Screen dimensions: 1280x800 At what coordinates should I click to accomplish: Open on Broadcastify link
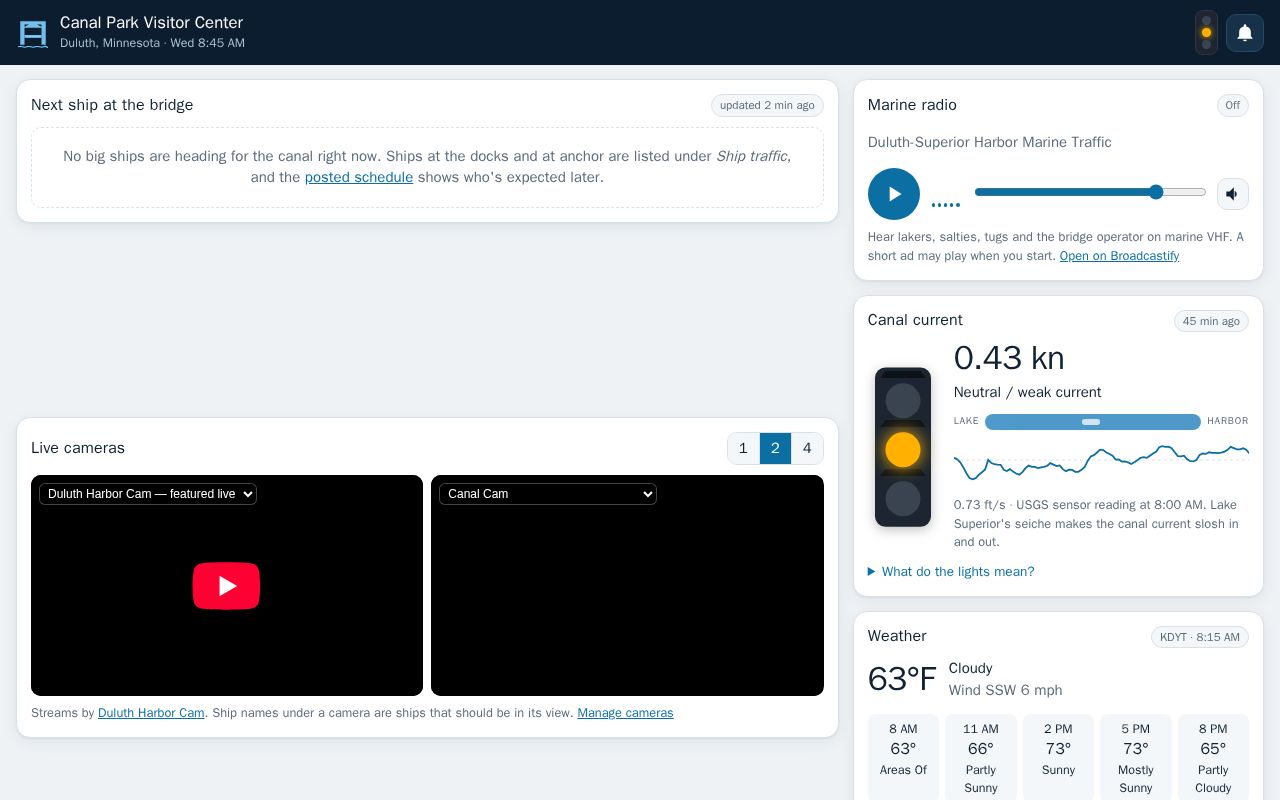tap(1119, 256)
